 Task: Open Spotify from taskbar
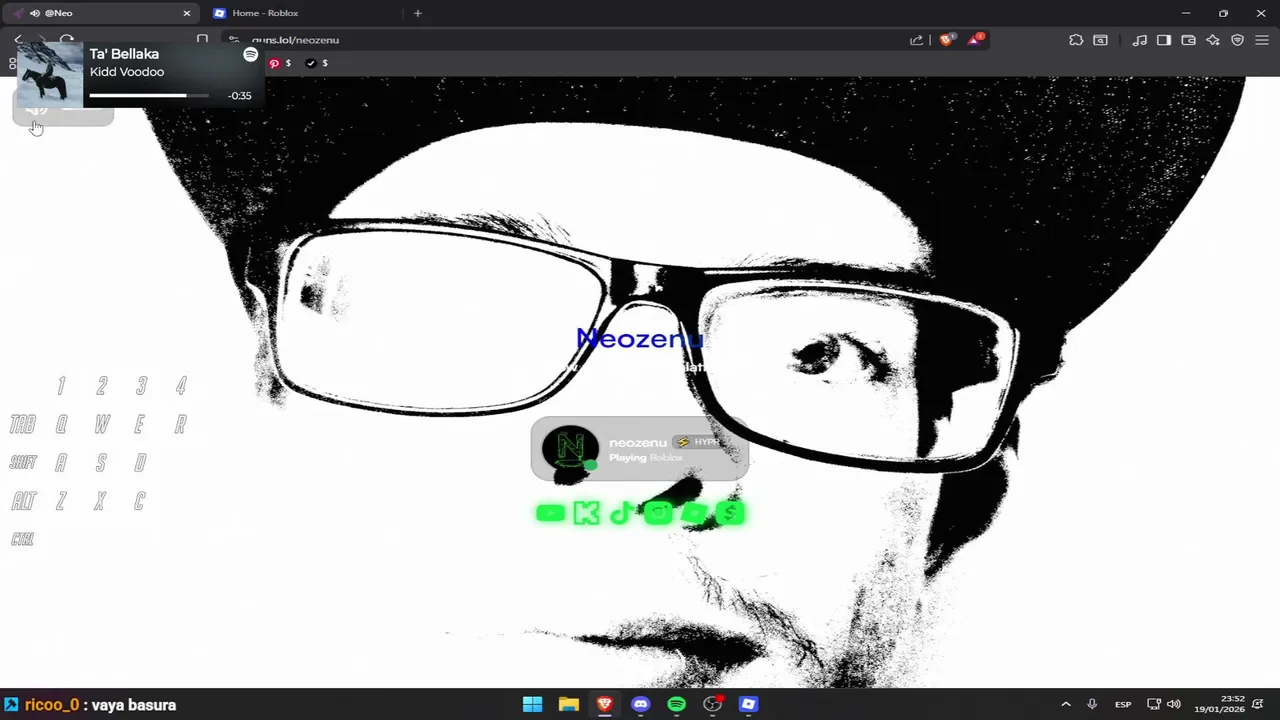pyautogui.click(x=676, y=704)
